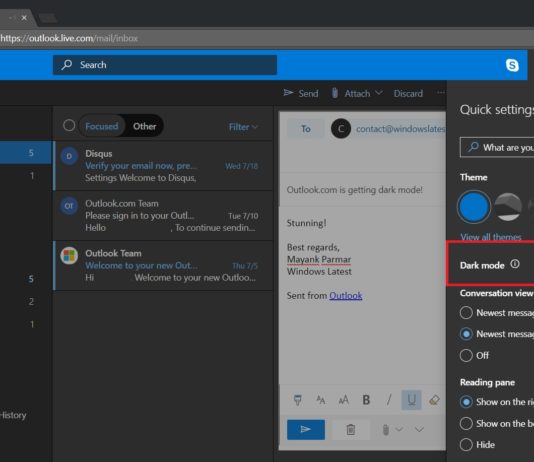Screen dimensions: 534x462
Task: Open Skype from the header icon
Action: click(x=512, y=65)
